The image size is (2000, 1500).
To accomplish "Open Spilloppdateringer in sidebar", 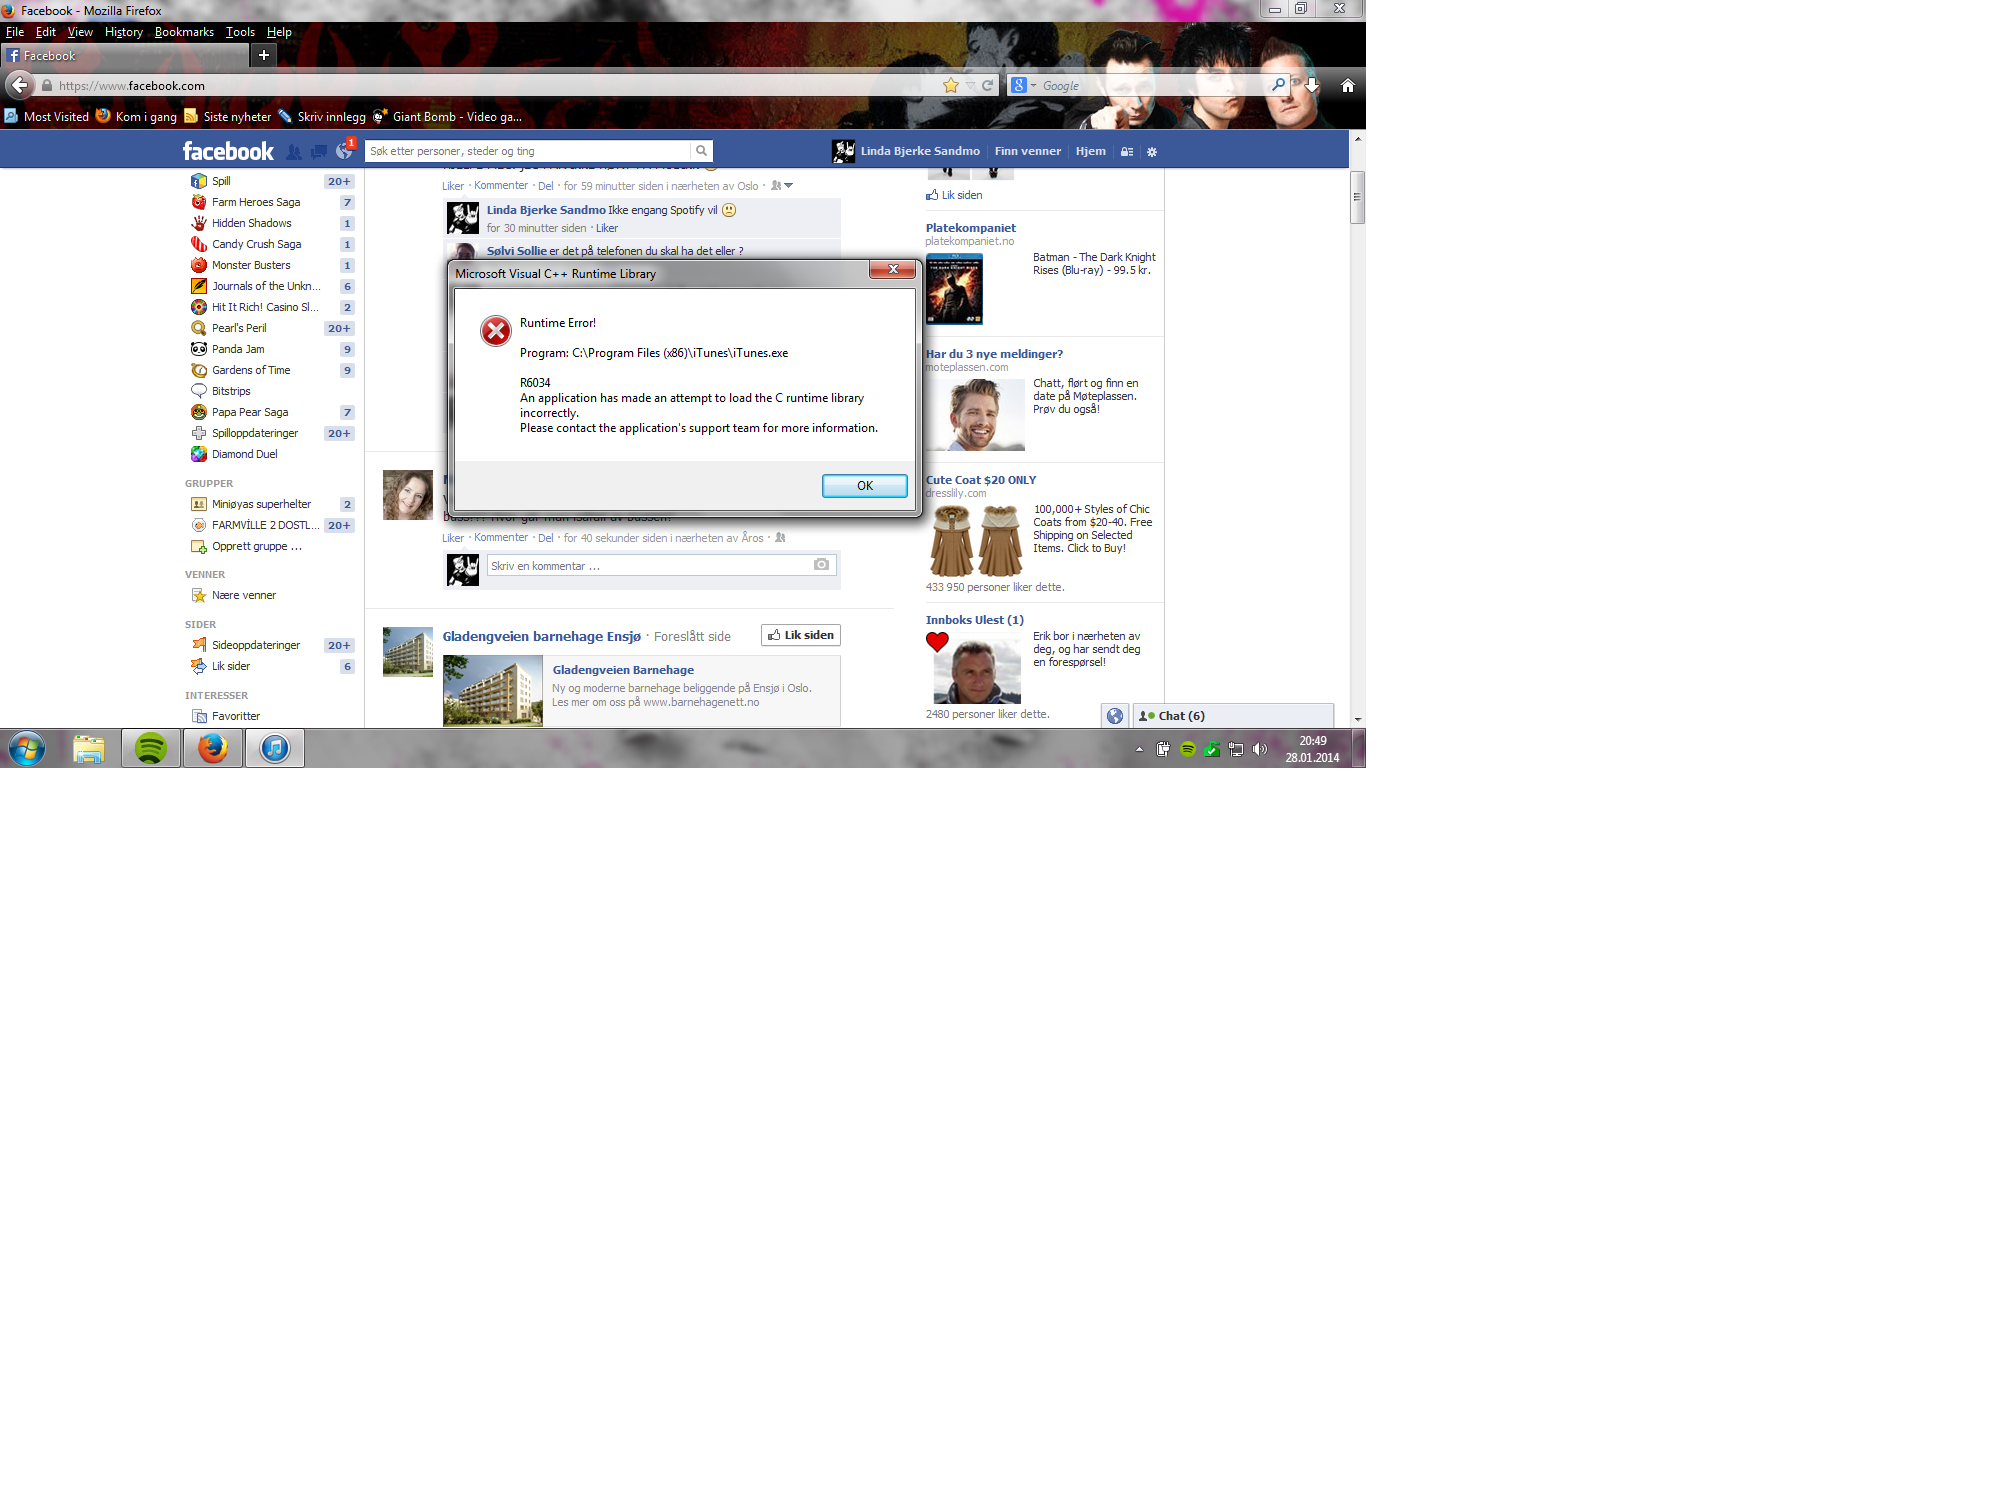I will pyautogui.click(x=255, y=433).
